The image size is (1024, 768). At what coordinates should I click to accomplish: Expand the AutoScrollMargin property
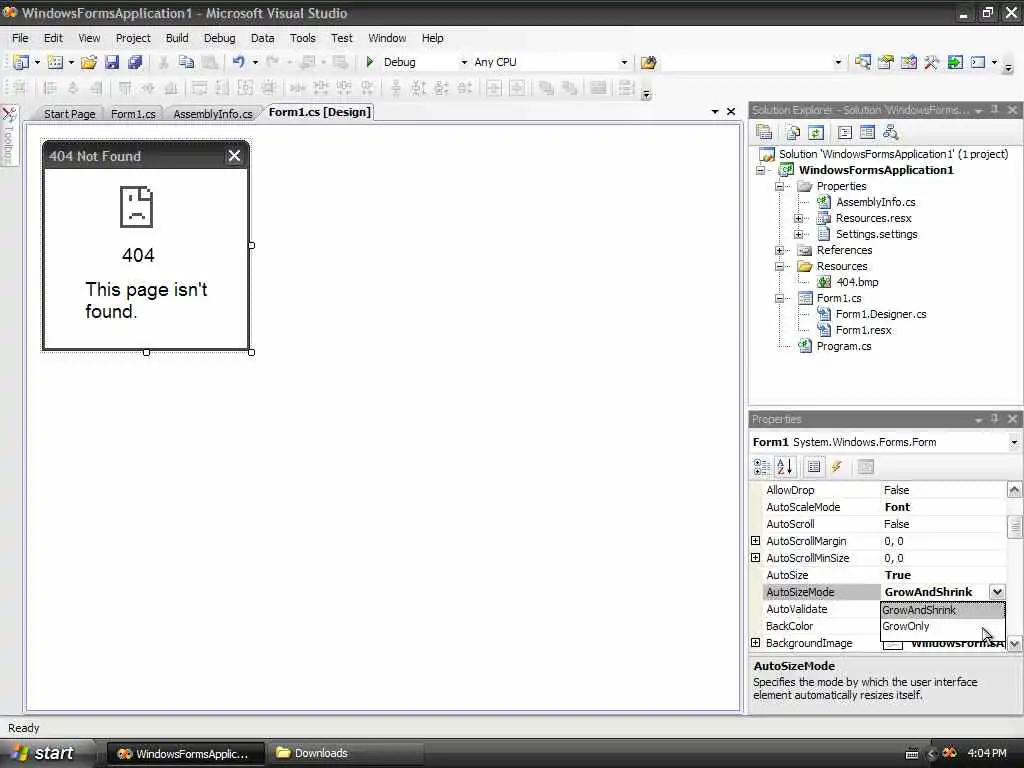click(x=756, y=541)
